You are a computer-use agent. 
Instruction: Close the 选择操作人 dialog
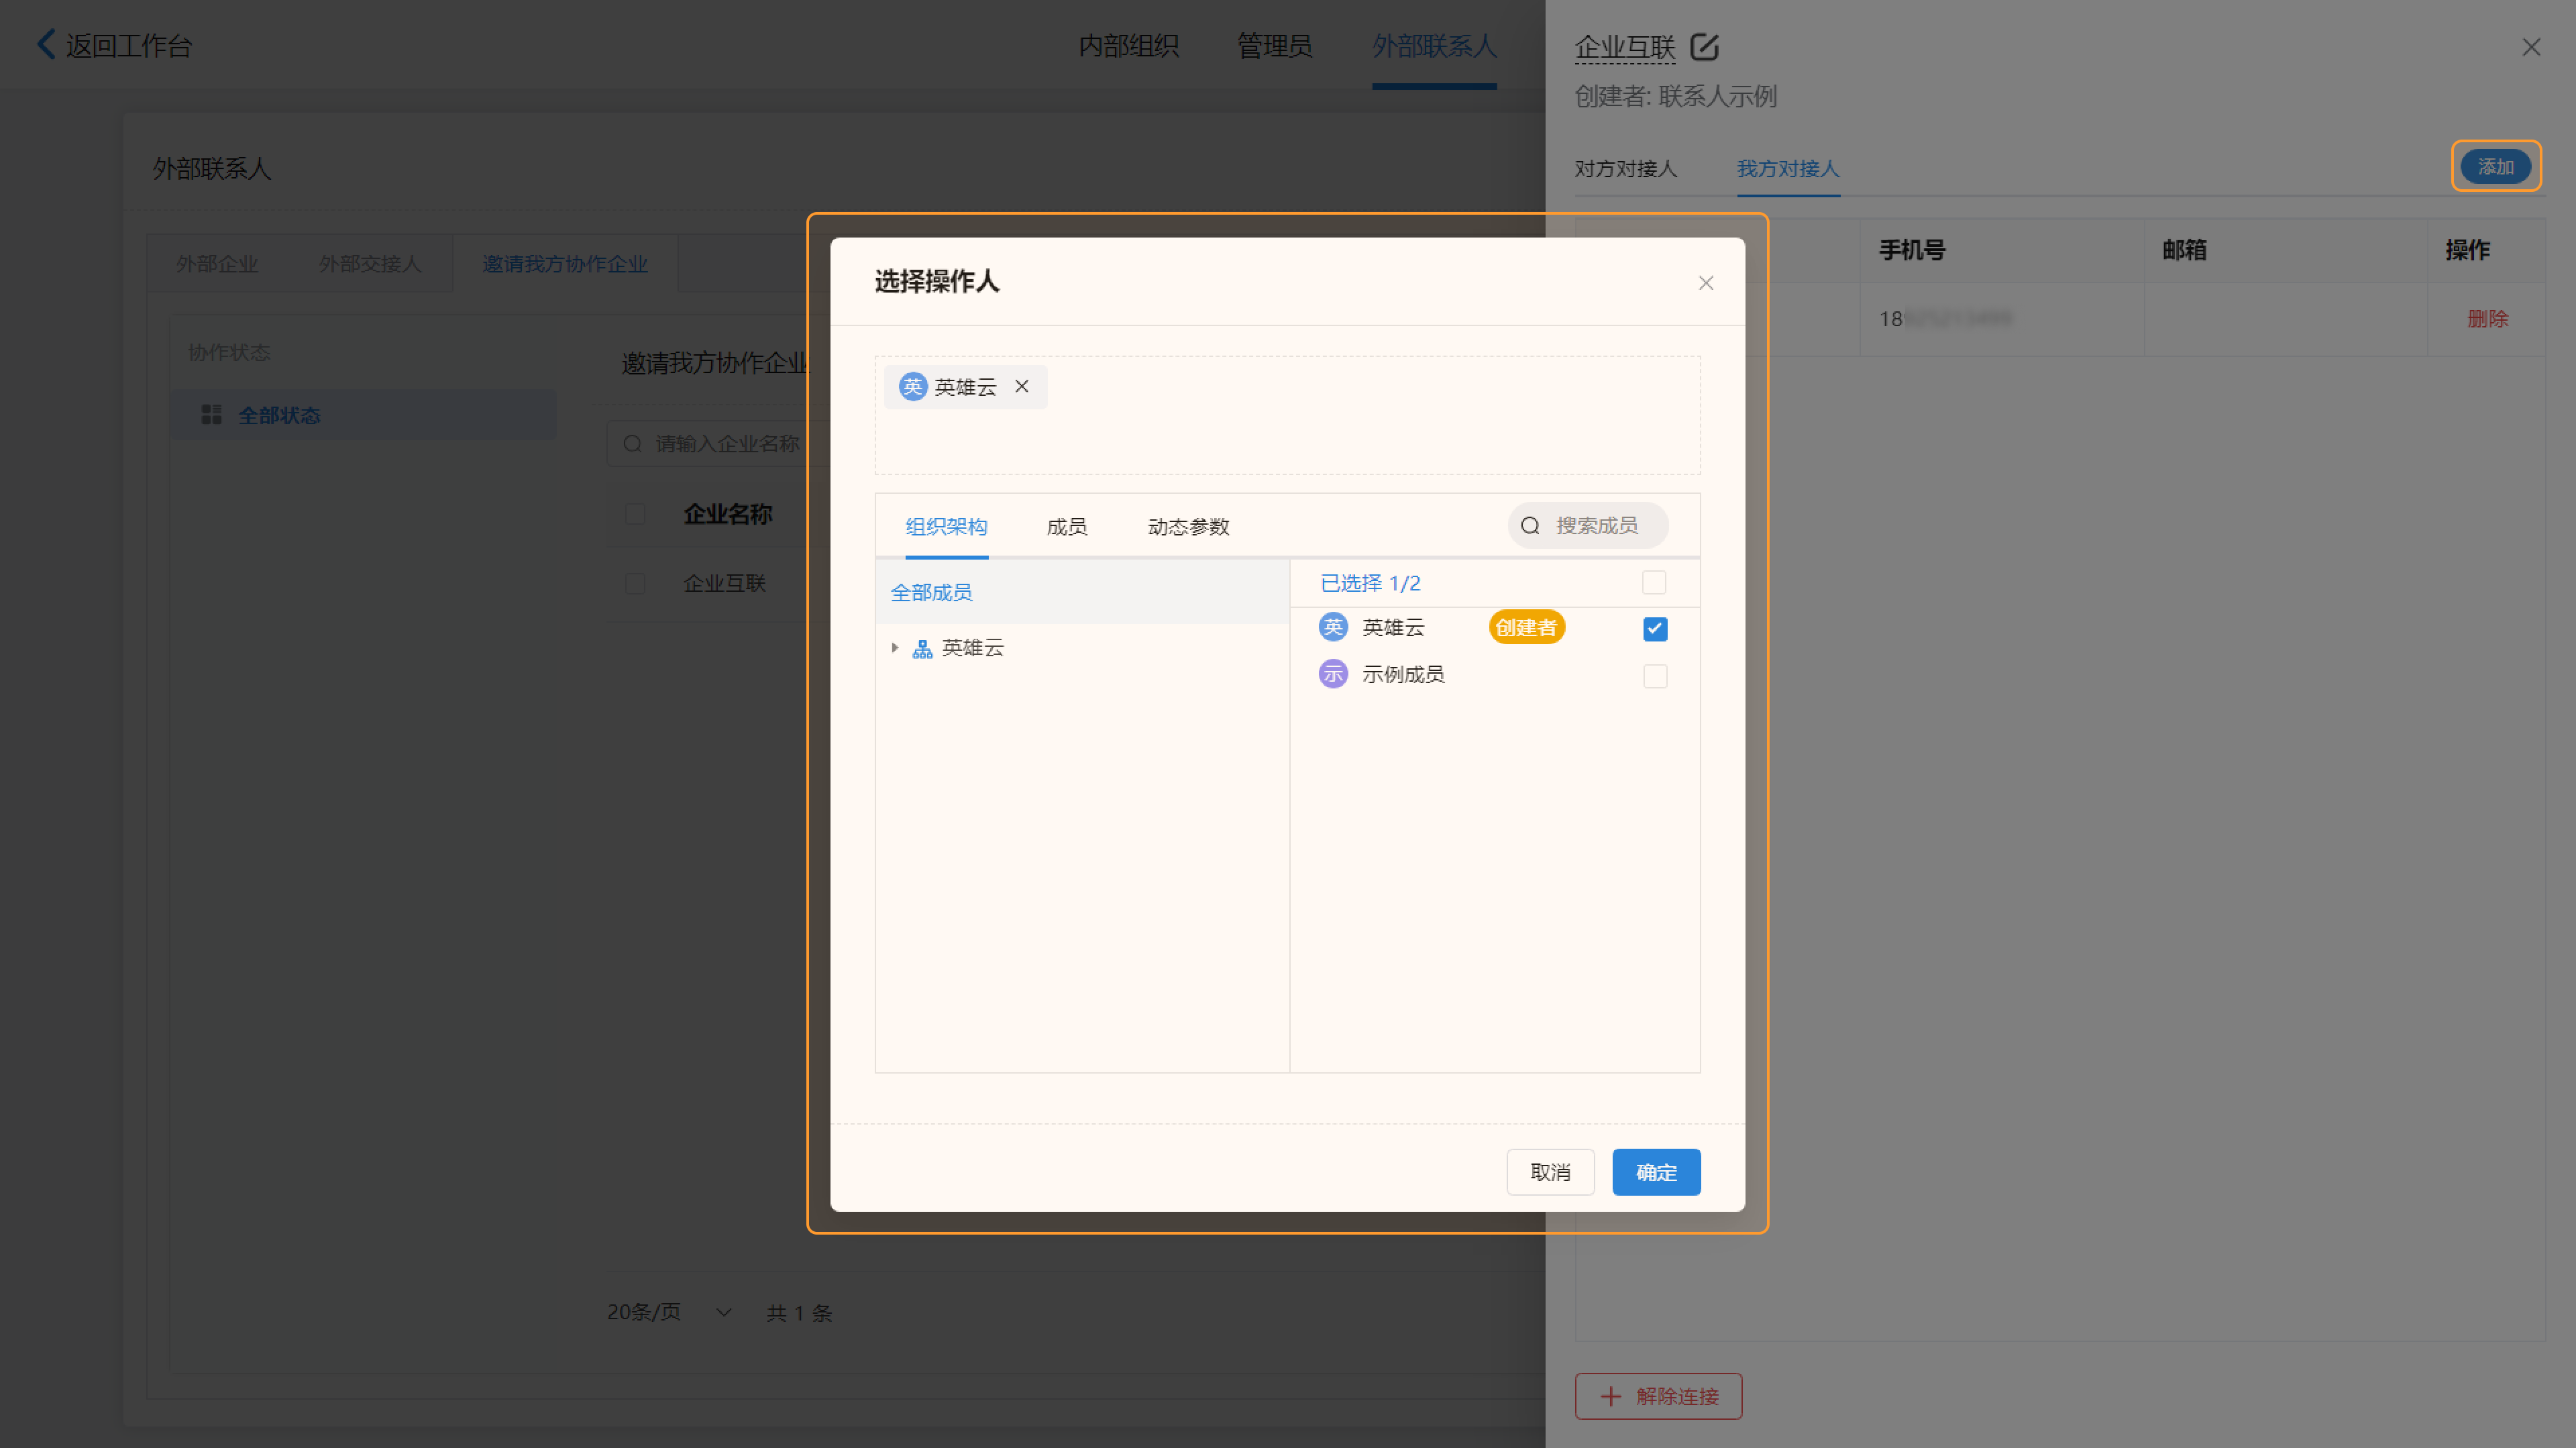pos(1706,283)
